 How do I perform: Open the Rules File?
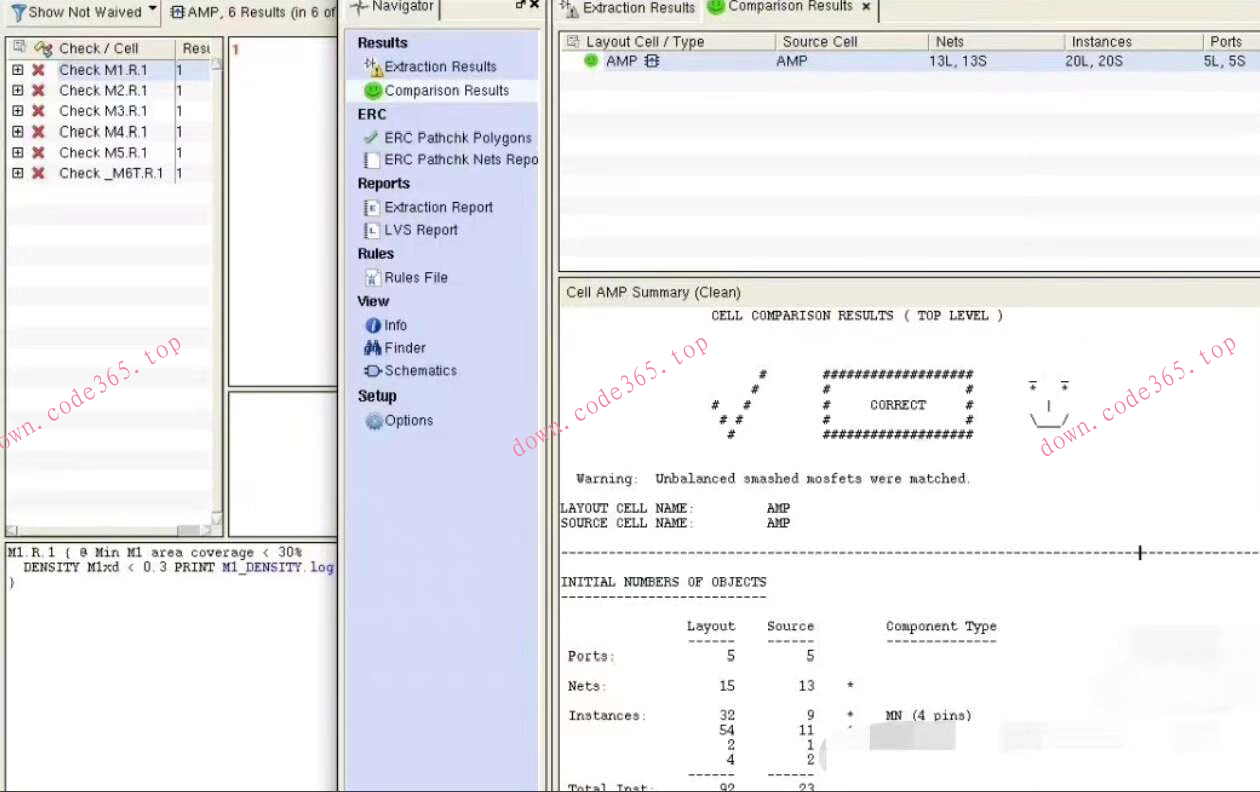tap(415, 278)
